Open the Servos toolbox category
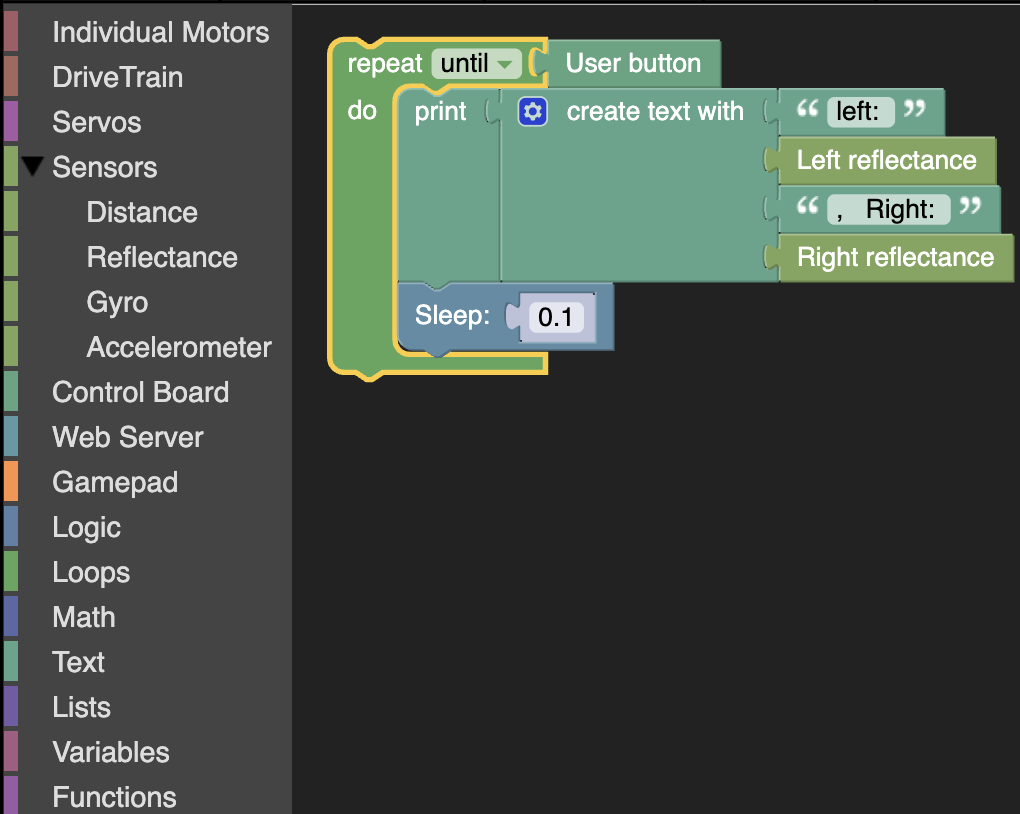The image size is (1020, 814). click(x=96, y=122)
